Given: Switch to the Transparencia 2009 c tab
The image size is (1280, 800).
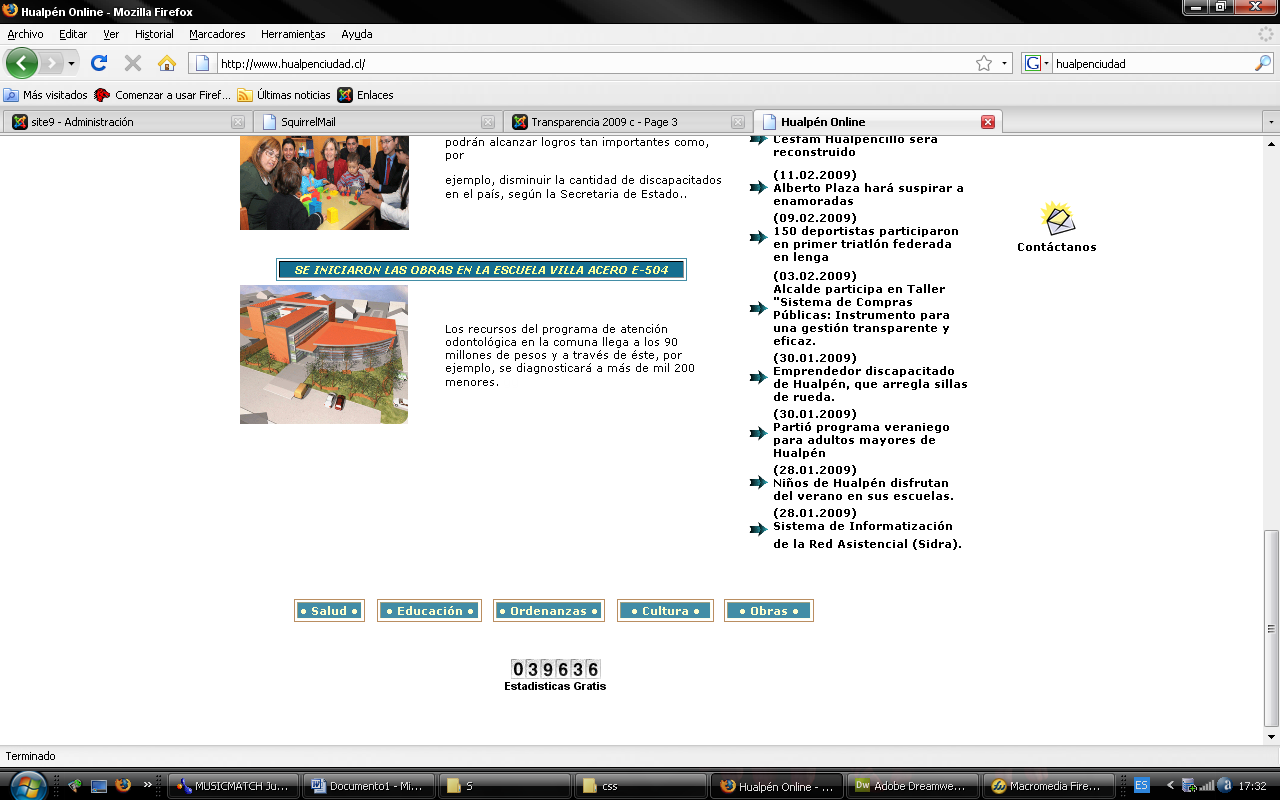Looking at the screenshot, I should [x=626, y=122].
